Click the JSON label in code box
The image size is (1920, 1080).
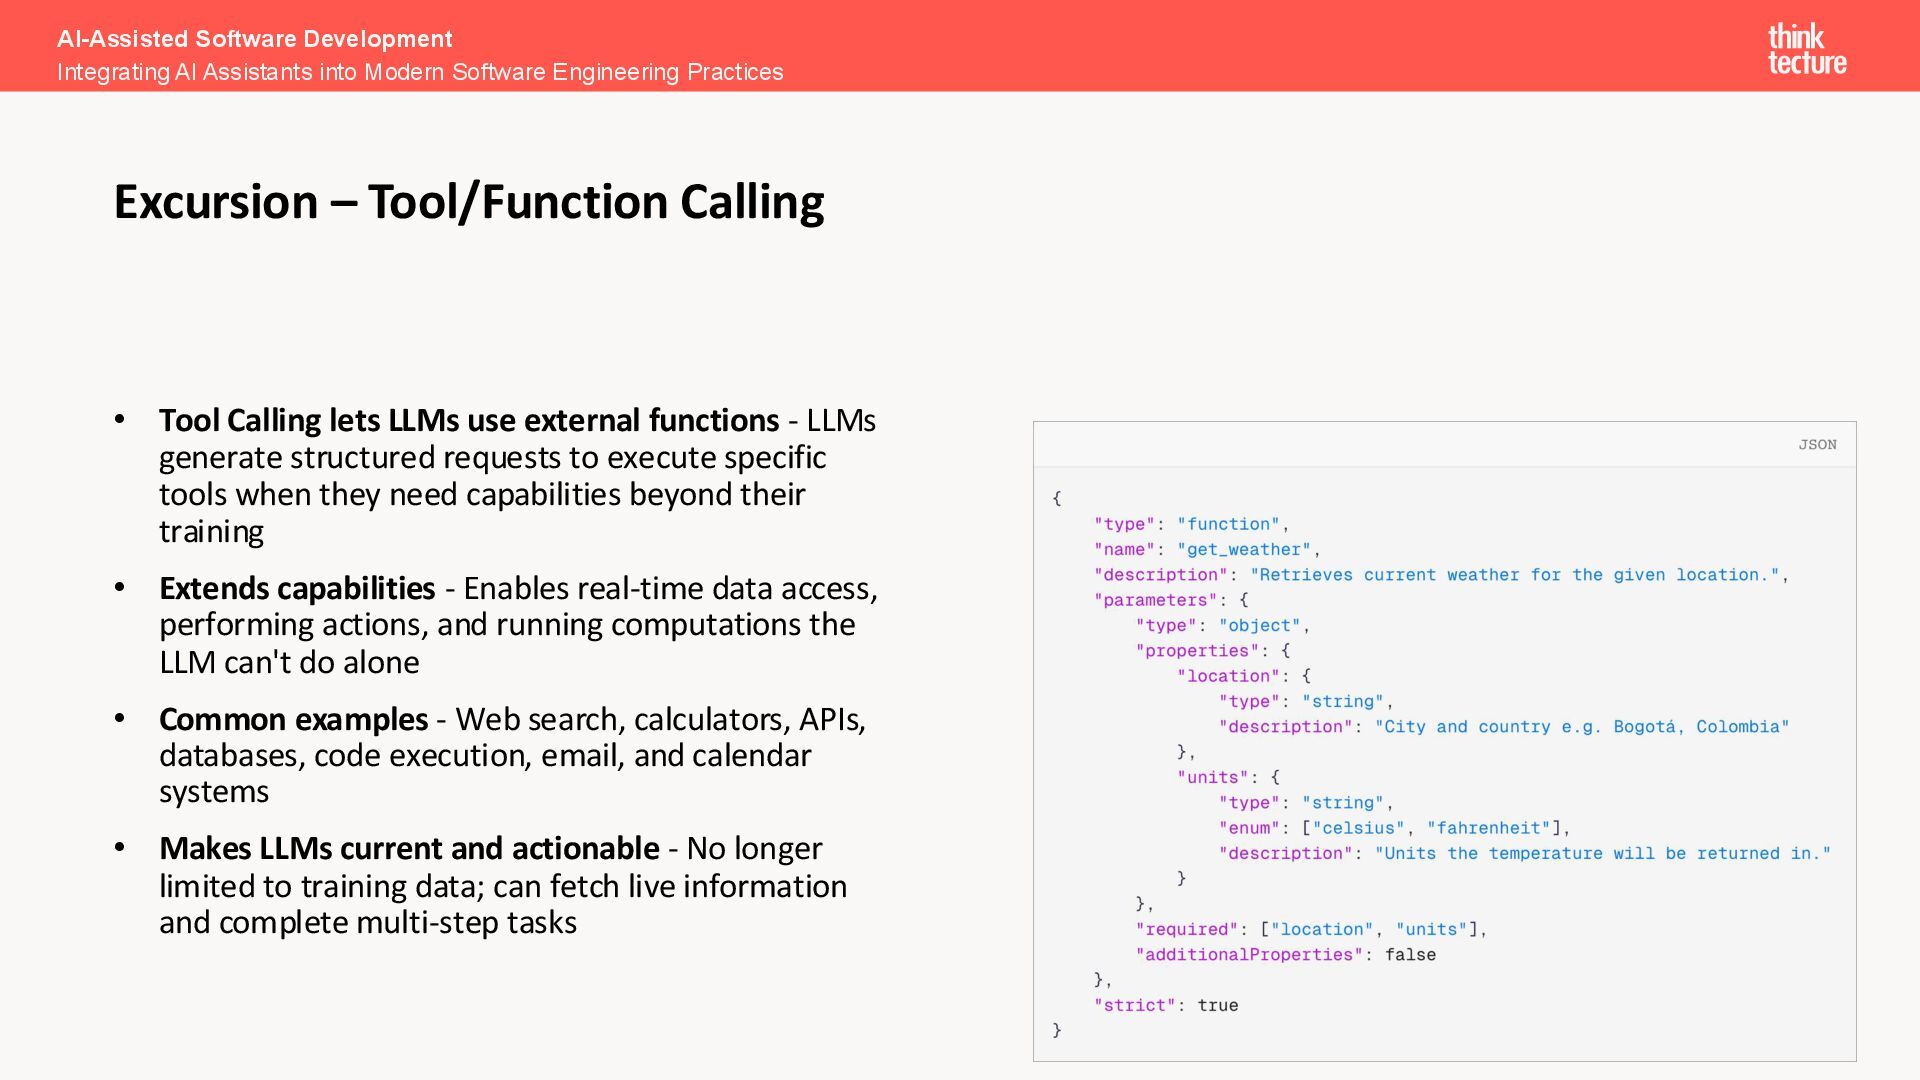1816,445
